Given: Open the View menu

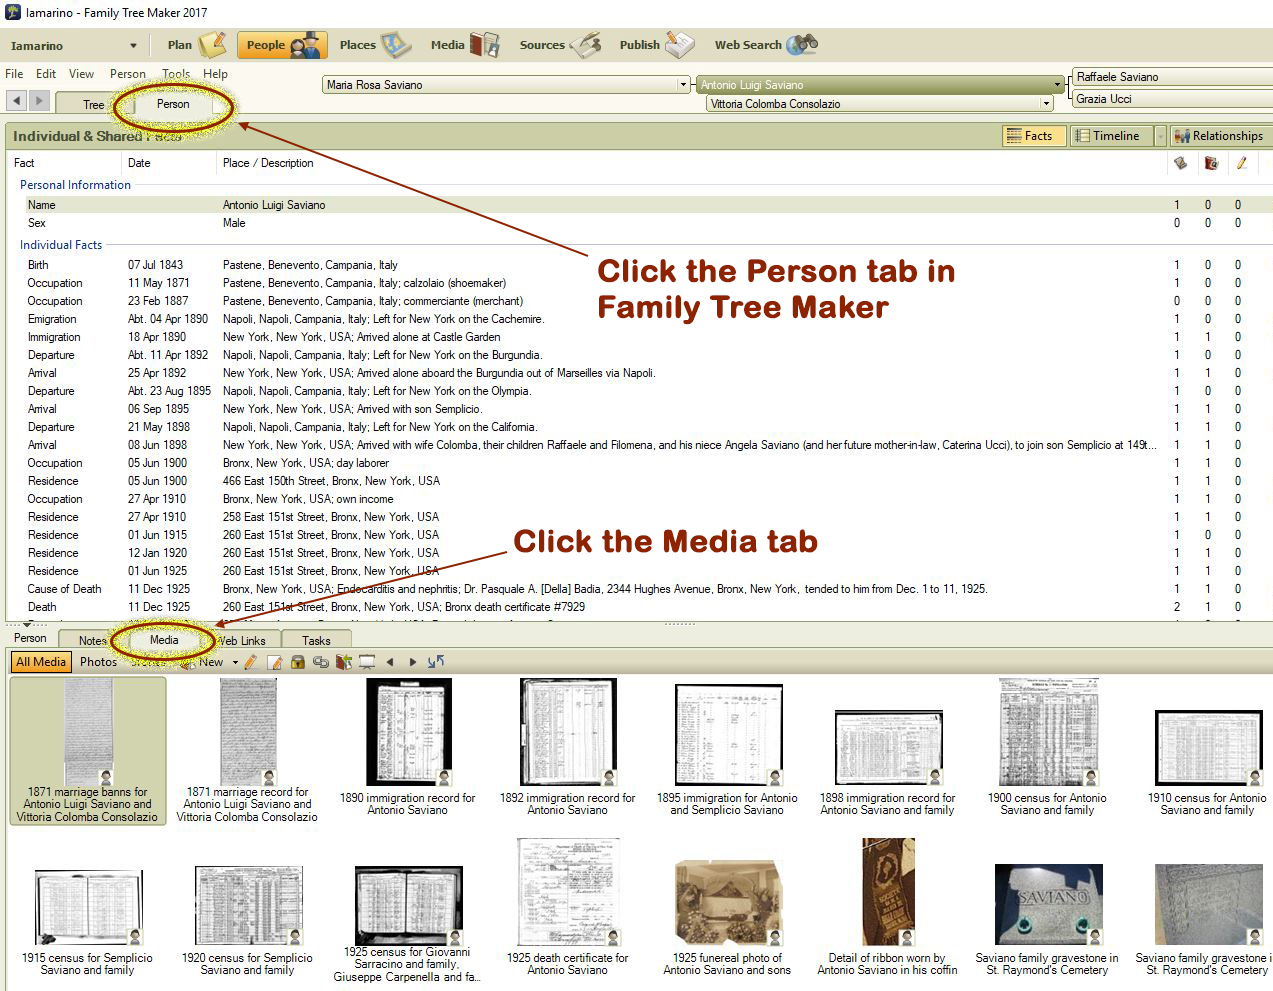Looking at the screenshot, I should point(81,74).
